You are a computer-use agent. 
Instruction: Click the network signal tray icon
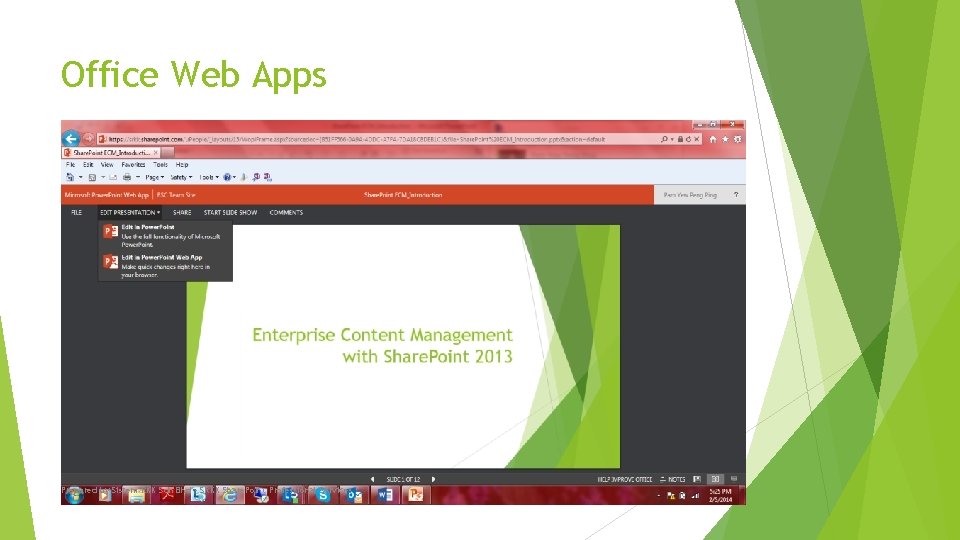coord(695,495)
